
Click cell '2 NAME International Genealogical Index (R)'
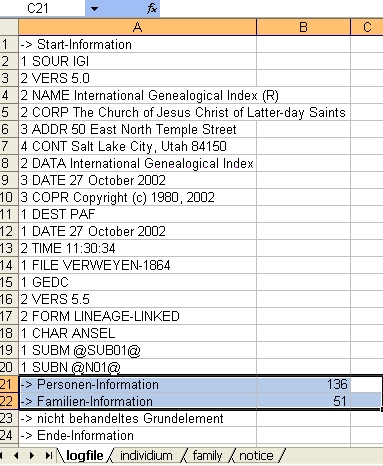click(137, 95)
